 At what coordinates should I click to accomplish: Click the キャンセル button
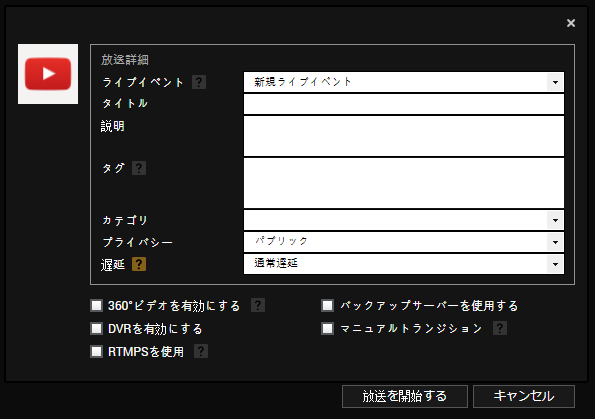524,397
